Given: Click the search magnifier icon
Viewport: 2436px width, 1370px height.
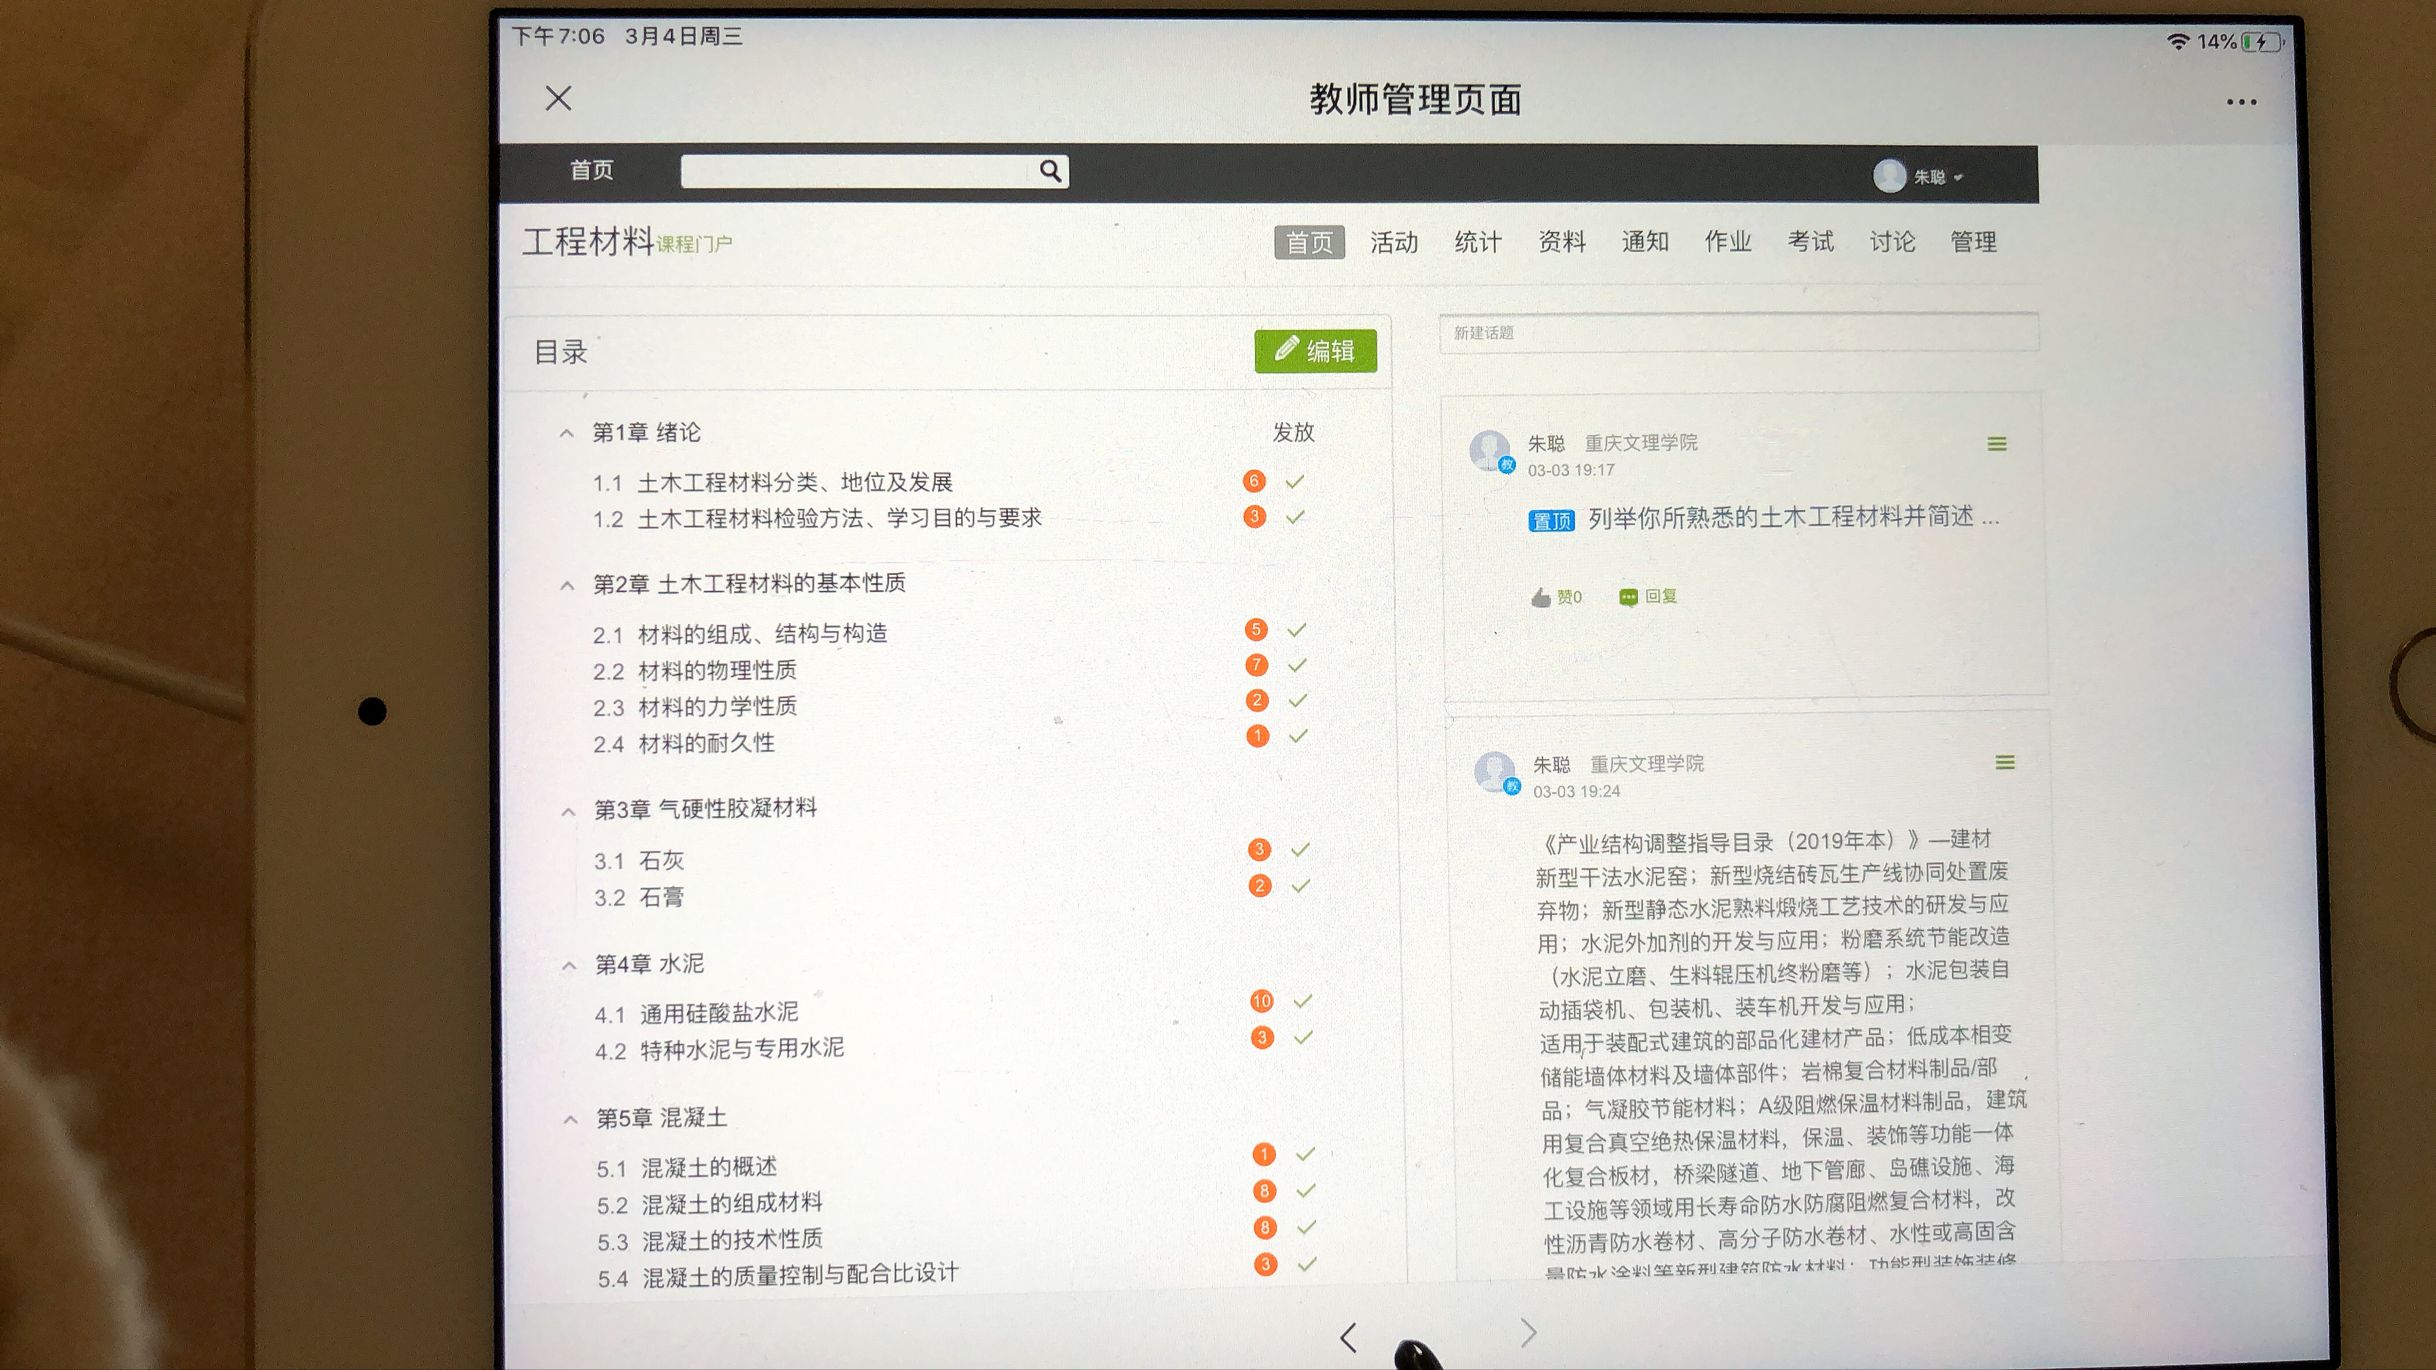Looking at the screenshot, I should [1050, 171].
